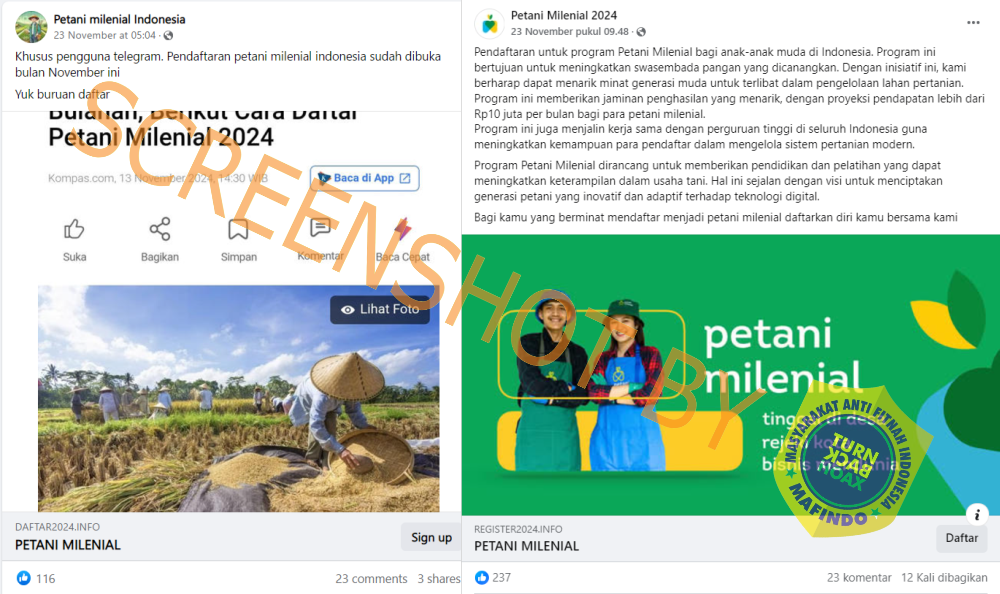Open the 12 Kali dibagikan link
1000x594 pixels.
click(x=944, y=577)
